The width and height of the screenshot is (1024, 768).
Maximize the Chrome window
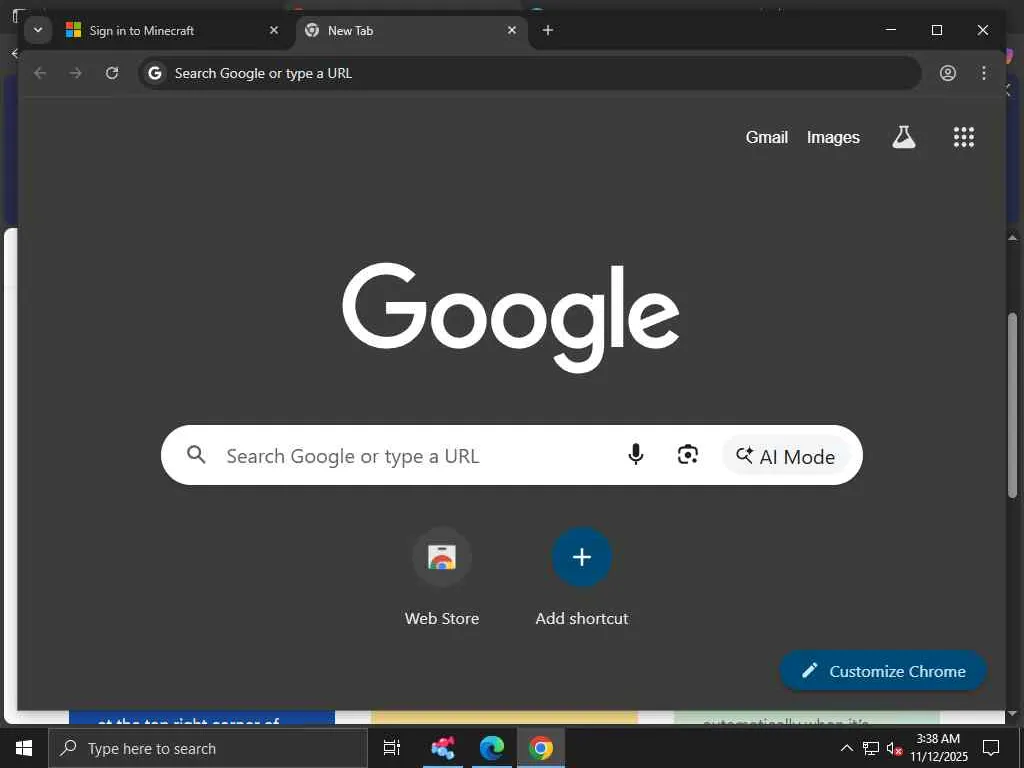tap(936, 30)
